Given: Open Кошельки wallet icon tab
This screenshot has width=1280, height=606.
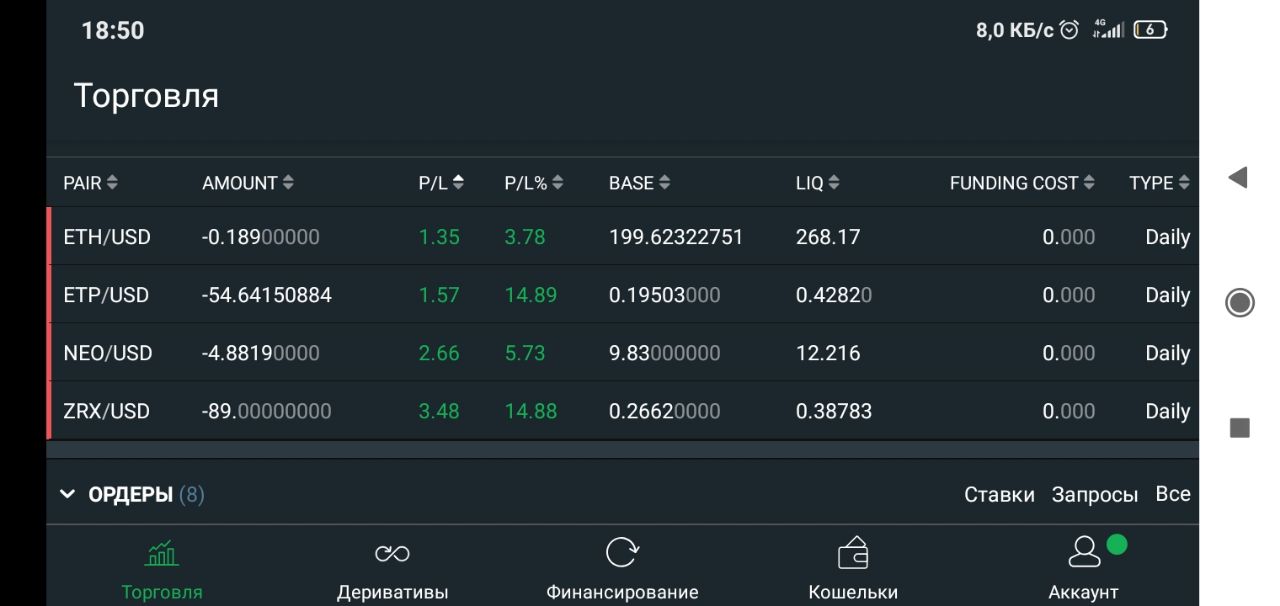Looking at the screenshot, I should (853, 553).
